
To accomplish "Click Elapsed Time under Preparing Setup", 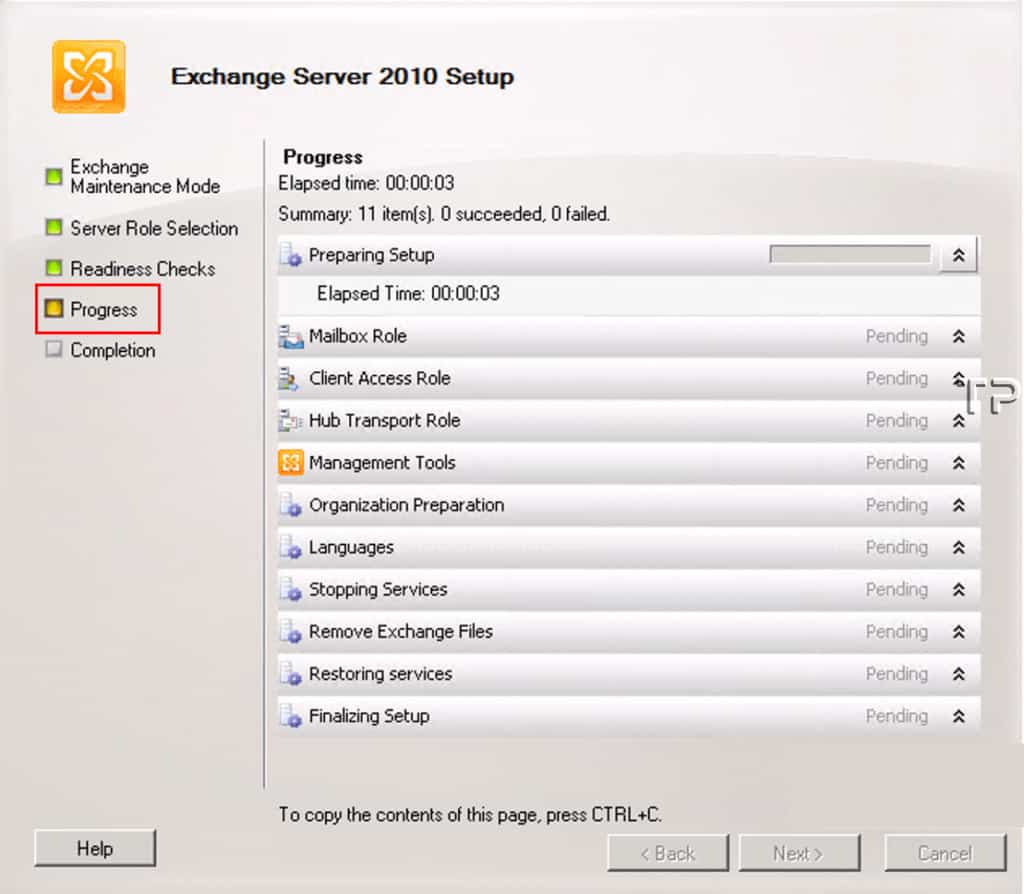I will 408,294.
